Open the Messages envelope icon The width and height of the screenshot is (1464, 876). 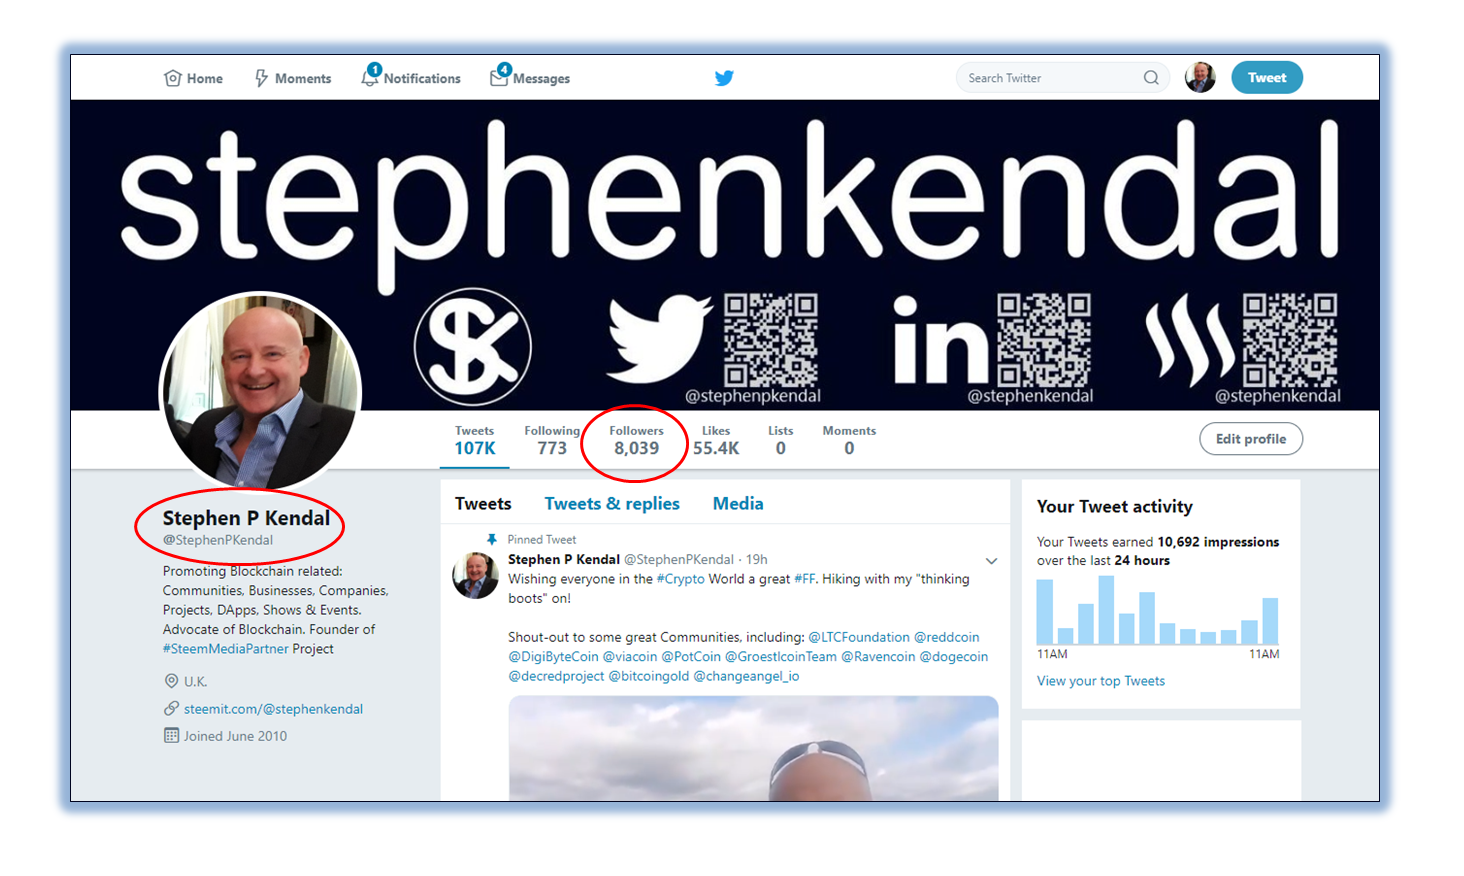tap(500, 76)
